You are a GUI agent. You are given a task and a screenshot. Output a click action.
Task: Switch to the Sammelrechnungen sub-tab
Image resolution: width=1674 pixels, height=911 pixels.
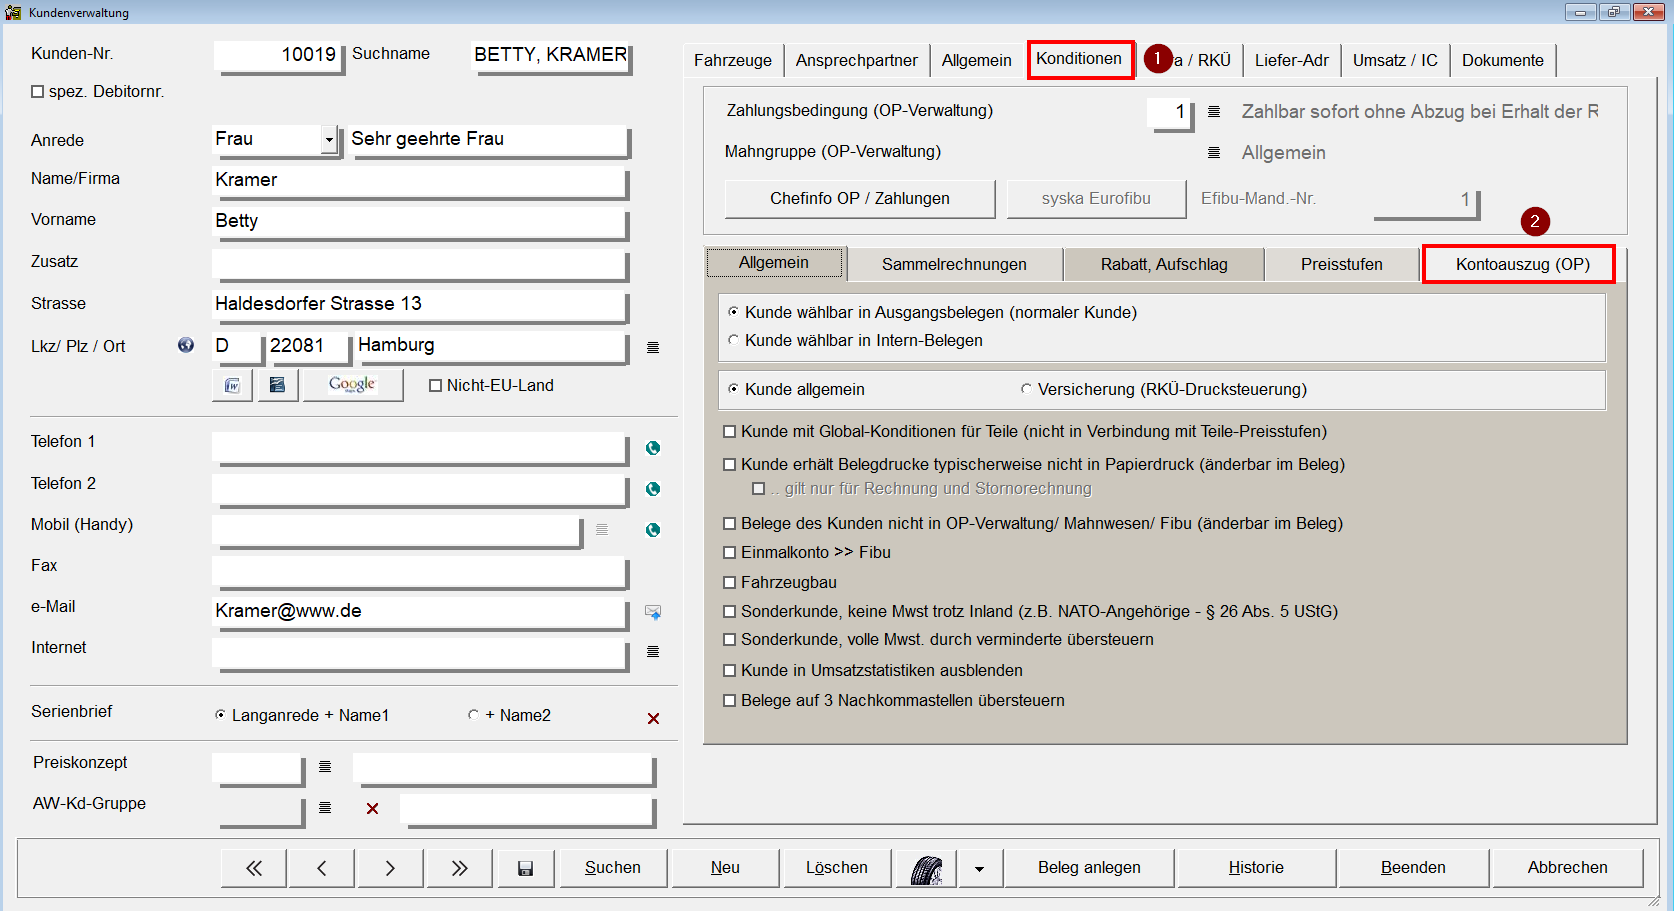954,265
